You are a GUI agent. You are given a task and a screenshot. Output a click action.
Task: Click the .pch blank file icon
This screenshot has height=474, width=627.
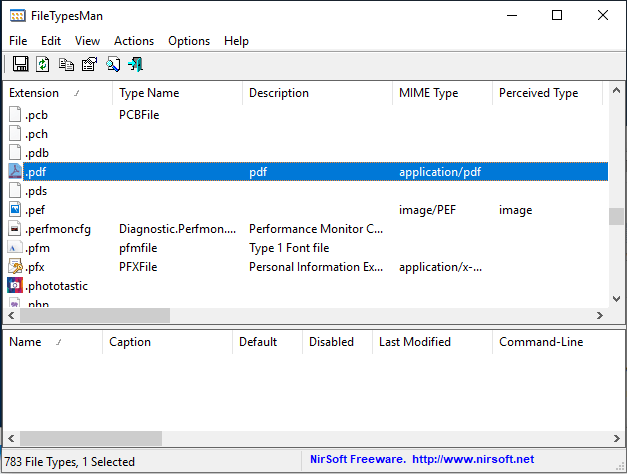pos(15,134)
